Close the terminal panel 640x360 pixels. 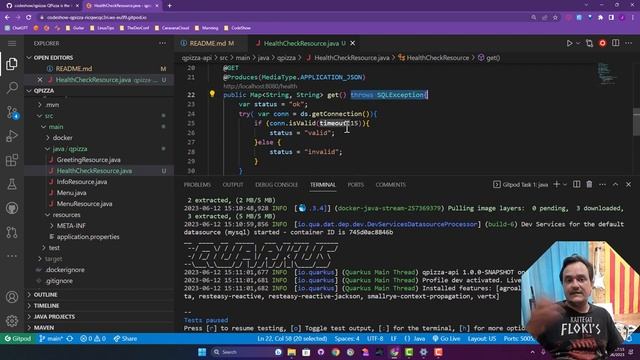[x=629, y=184]
